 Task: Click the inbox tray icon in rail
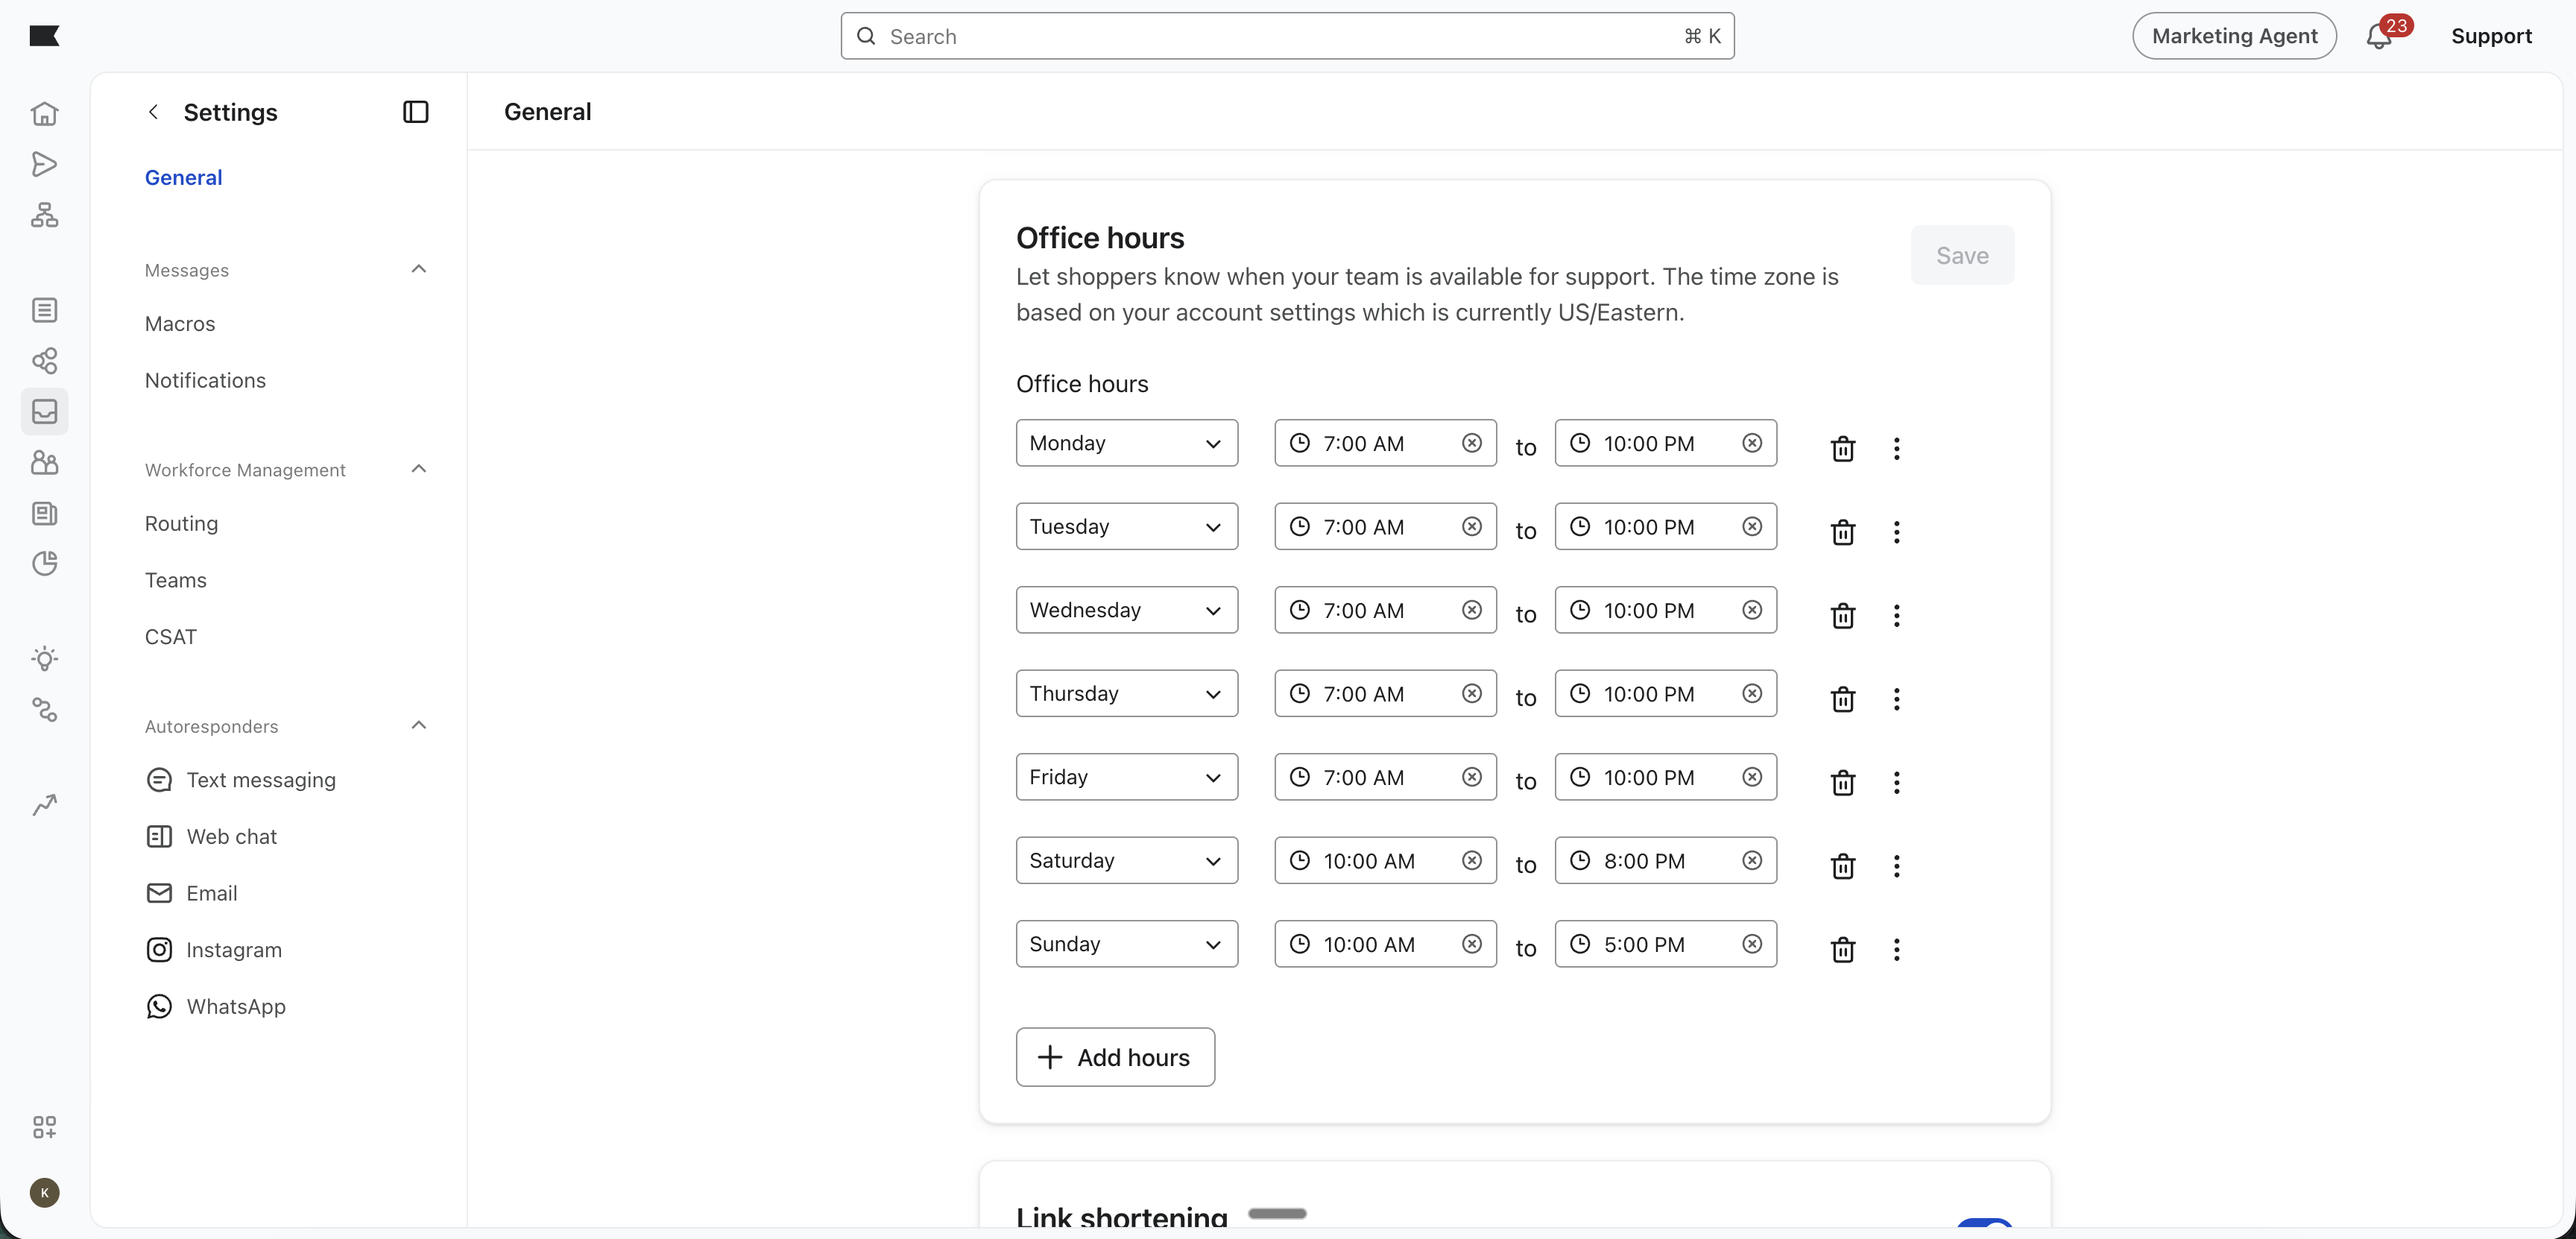point(44,411)
